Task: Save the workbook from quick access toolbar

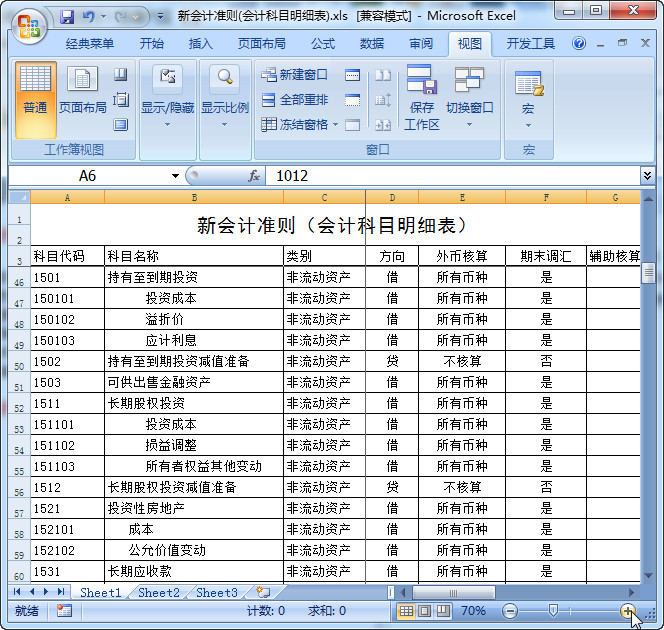Action: pyautogui.click(x=67, y=17)
